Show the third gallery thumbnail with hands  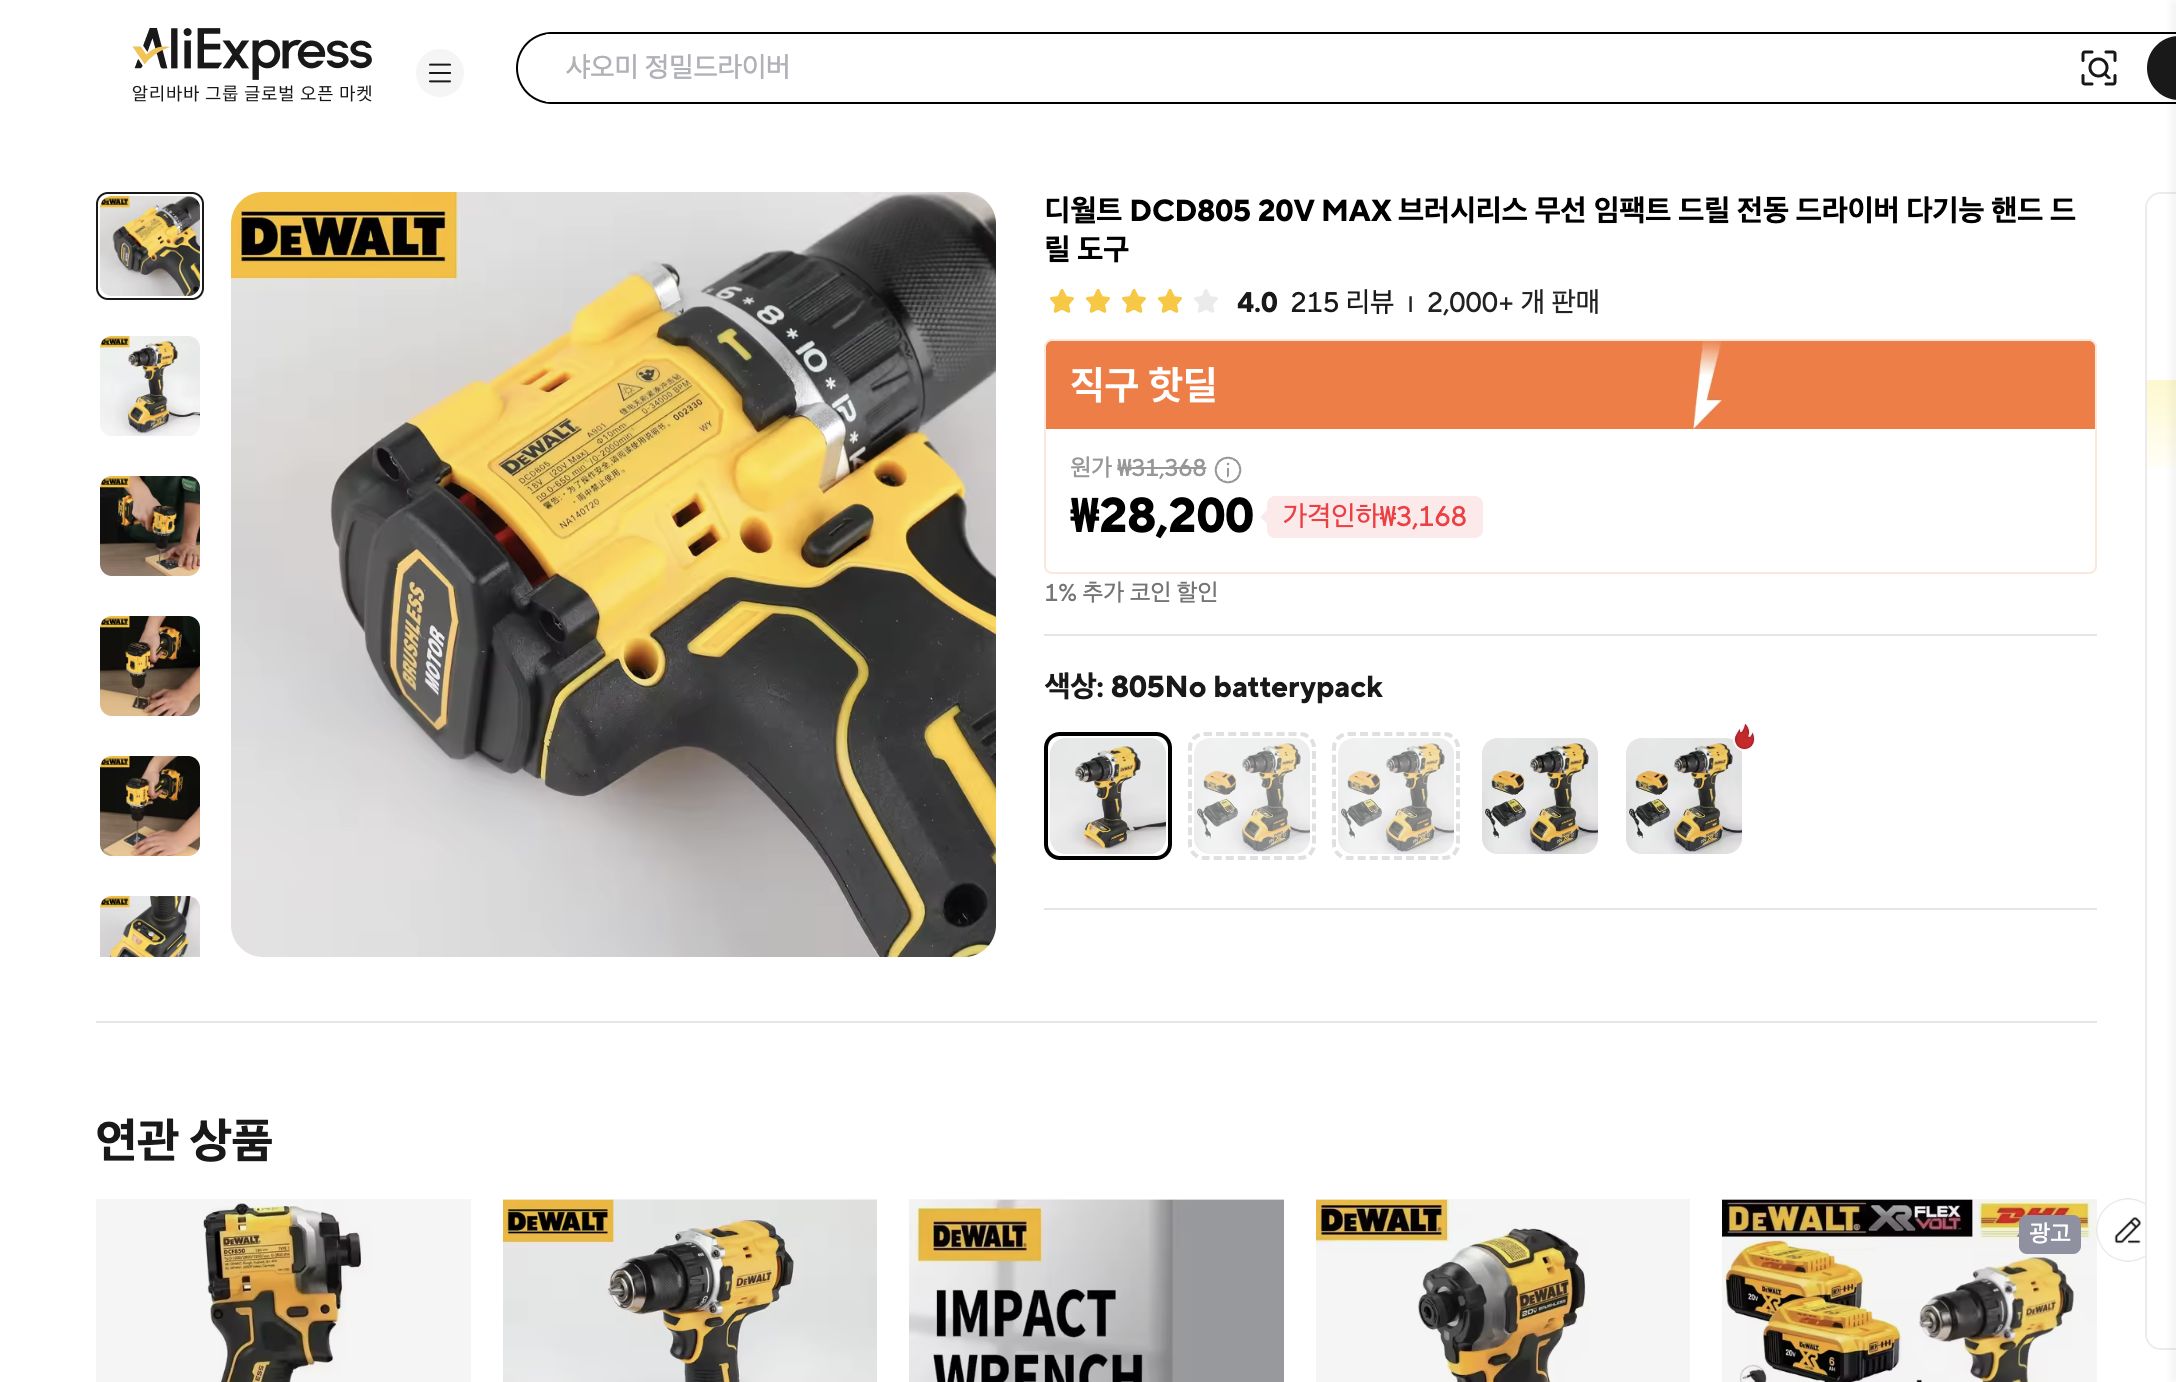150,526
